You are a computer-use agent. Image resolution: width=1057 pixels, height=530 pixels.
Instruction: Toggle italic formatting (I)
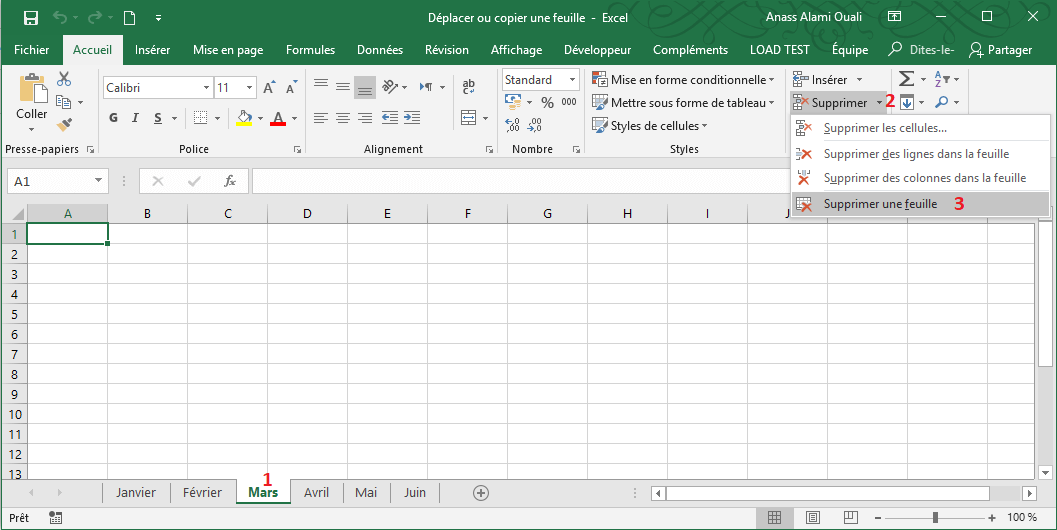click(x=137, y=118)
